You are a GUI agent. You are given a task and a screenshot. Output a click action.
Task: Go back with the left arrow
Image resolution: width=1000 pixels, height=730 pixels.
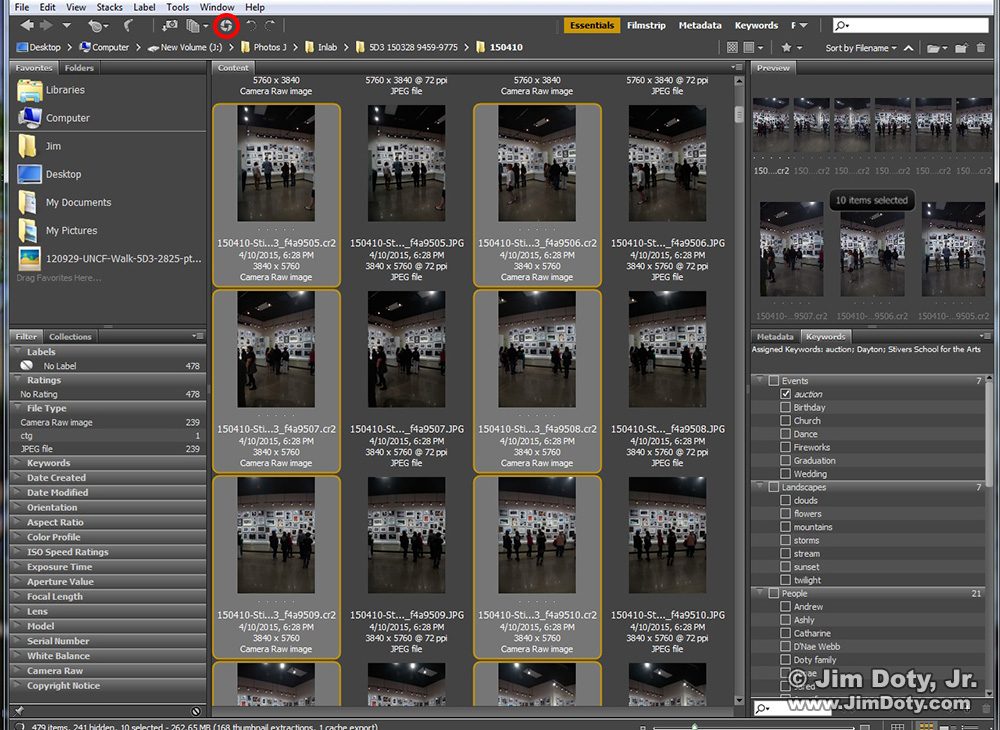(27, 26)
